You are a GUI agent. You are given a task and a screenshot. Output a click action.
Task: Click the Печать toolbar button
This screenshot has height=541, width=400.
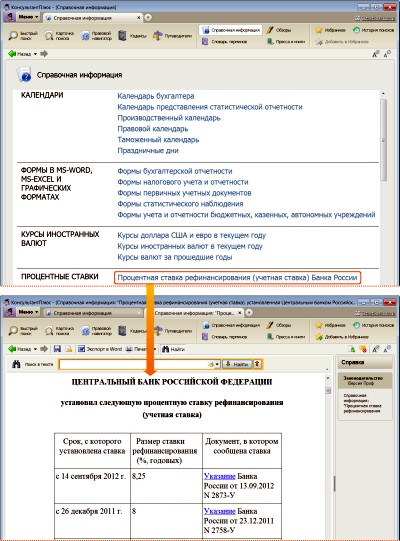(x=138, y=349)
